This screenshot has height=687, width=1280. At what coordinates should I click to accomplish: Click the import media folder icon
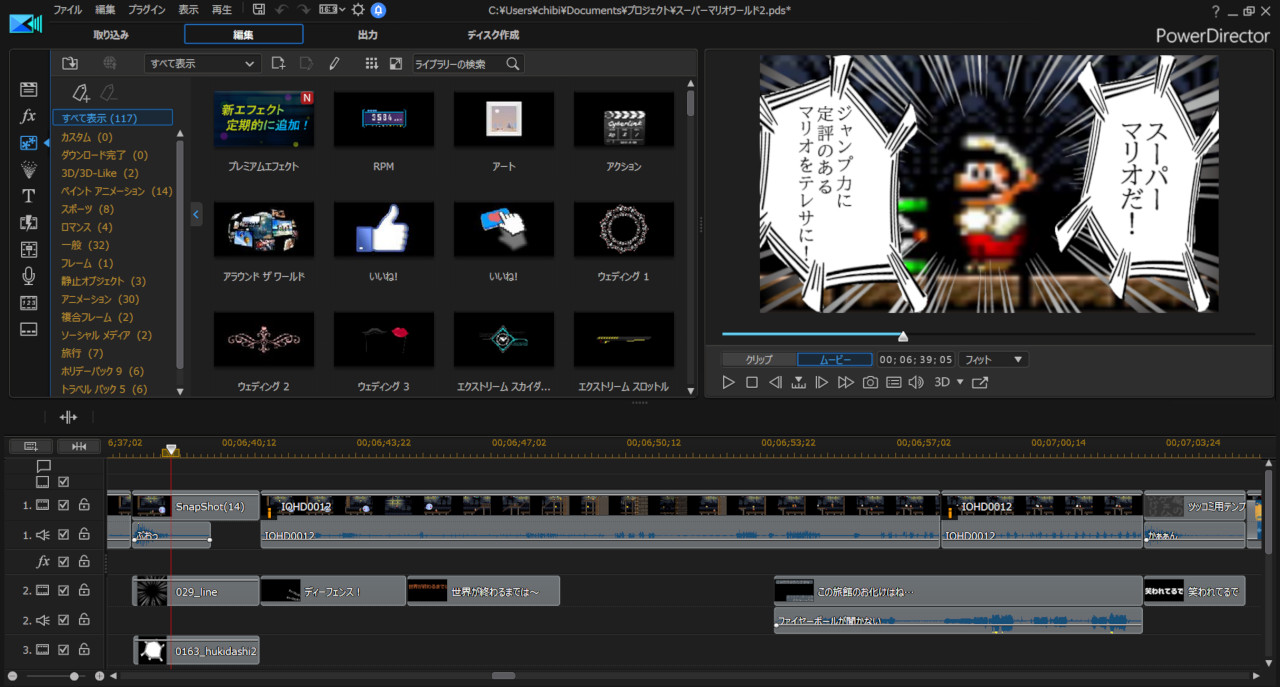pos(70,63)
